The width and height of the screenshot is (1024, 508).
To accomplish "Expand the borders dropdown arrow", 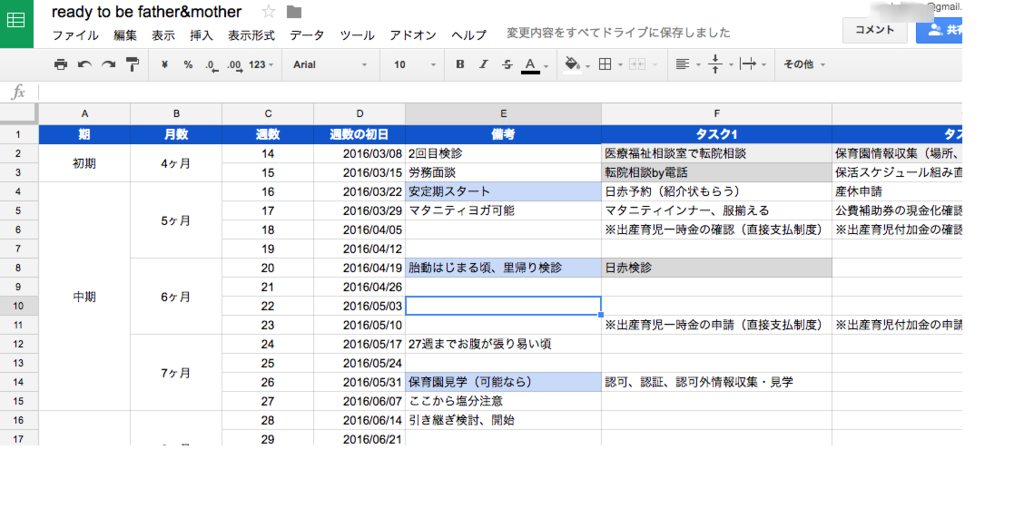I will click(620, 65).
